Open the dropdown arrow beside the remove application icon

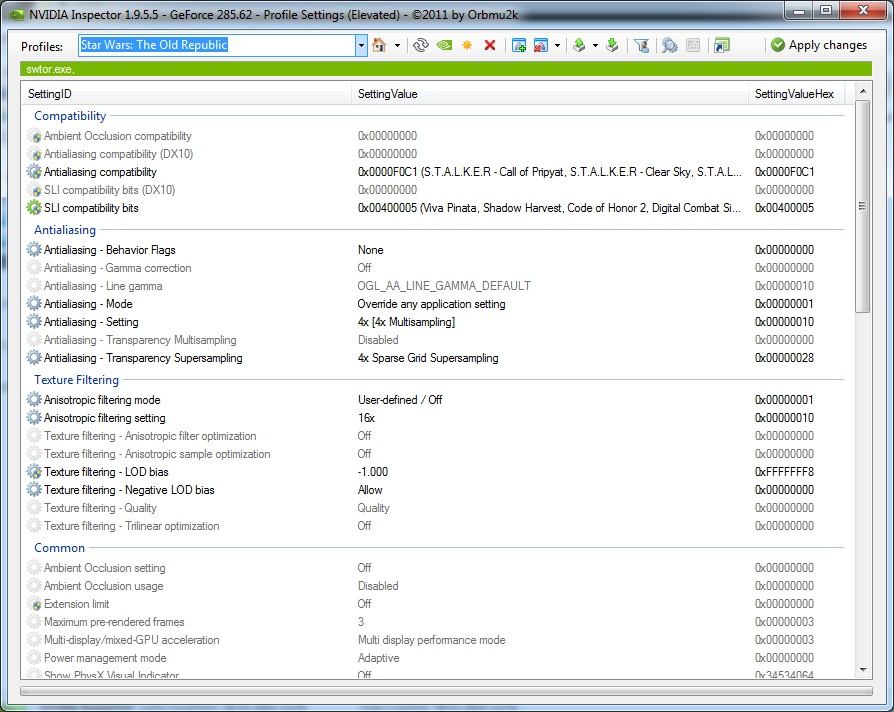pos(557,46)
